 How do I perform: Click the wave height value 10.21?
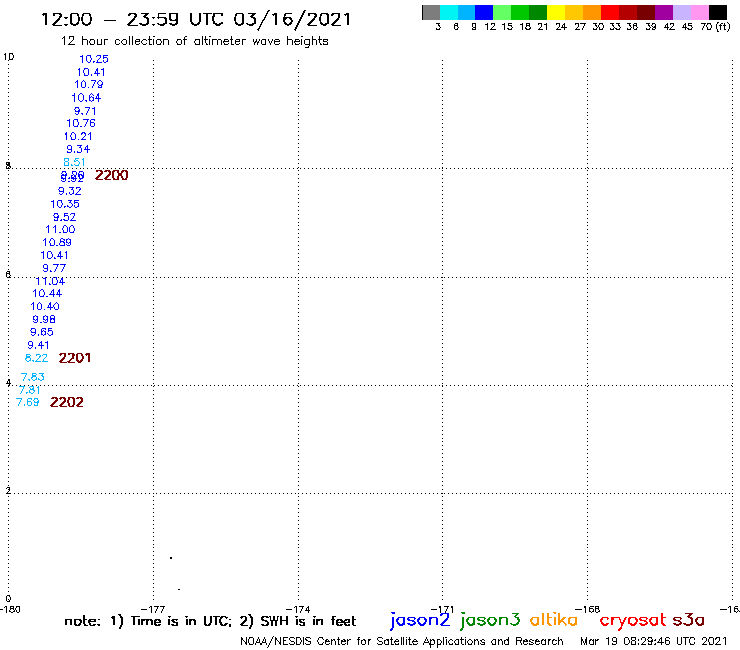coord(78,136)
